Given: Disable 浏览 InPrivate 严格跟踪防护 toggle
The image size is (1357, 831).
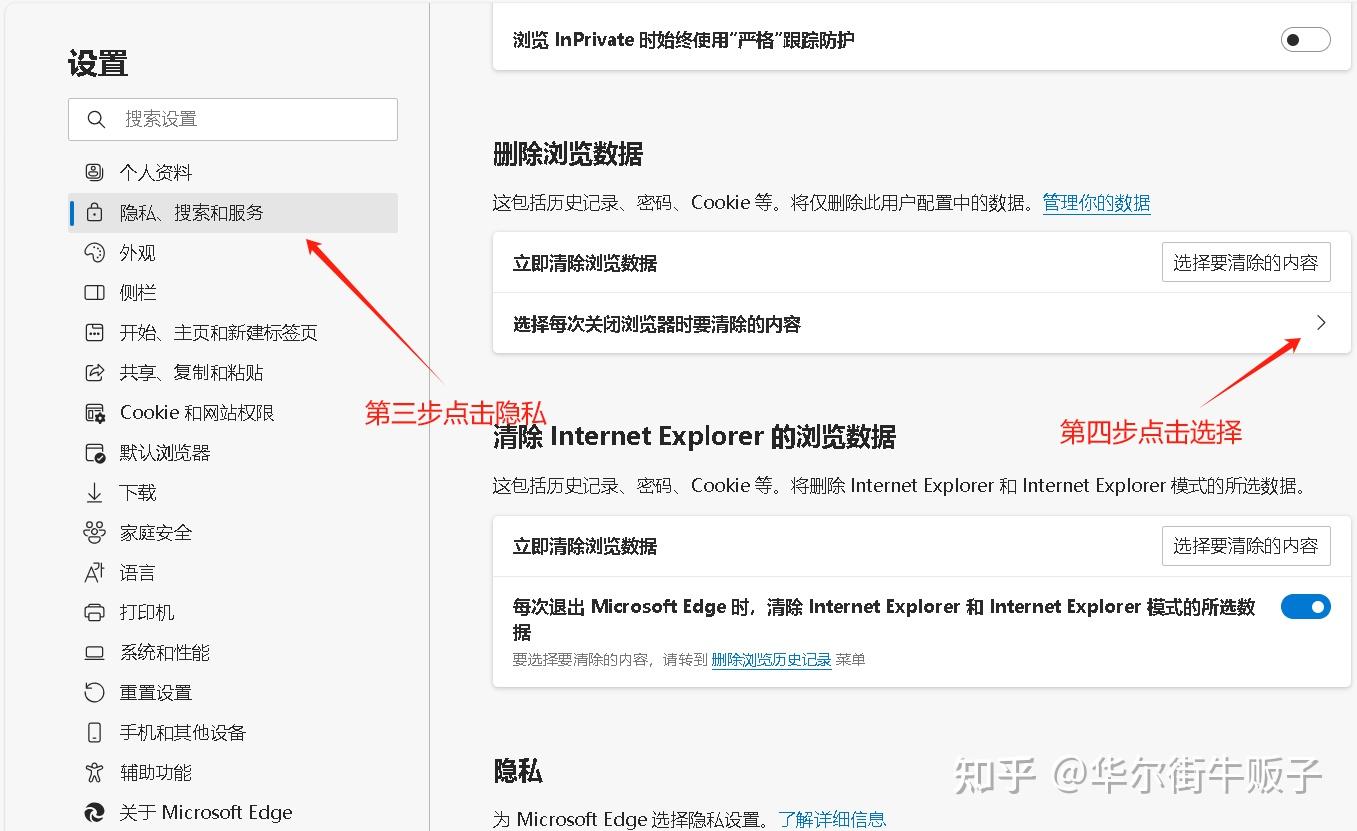Looking at the screenshot, I should click(x=1305, y=39).
